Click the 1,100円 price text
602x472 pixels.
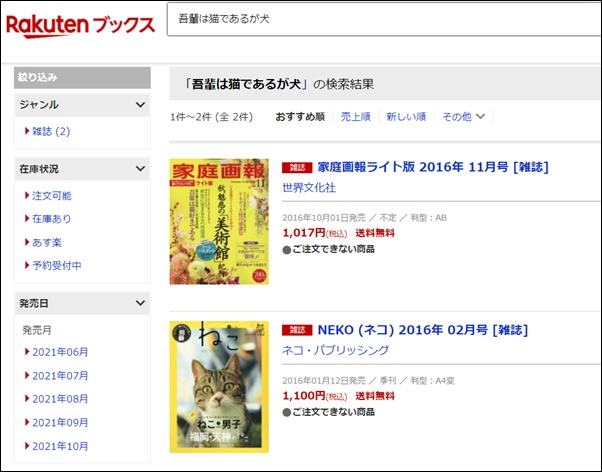(x=304, y=396)
